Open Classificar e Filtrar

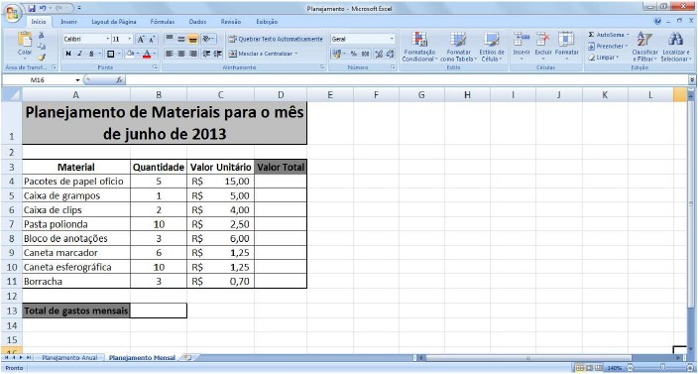click(644, 46)
